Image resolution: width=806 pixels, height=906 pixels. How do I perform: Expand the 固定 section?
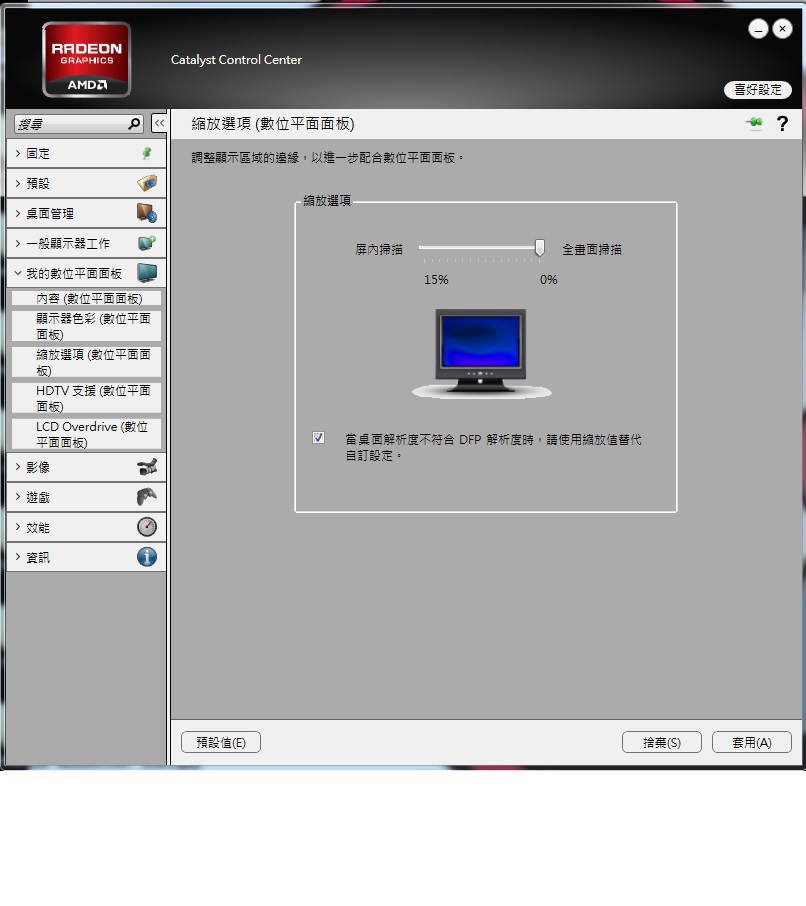tap(18, 153)
